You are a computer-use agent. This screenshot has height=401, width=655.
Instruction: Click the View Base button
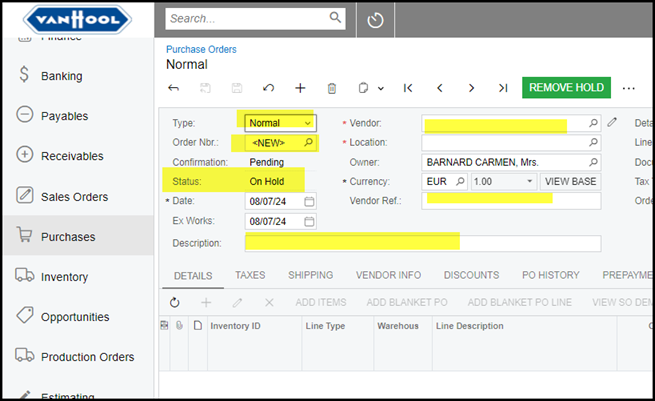click(570, 182)
